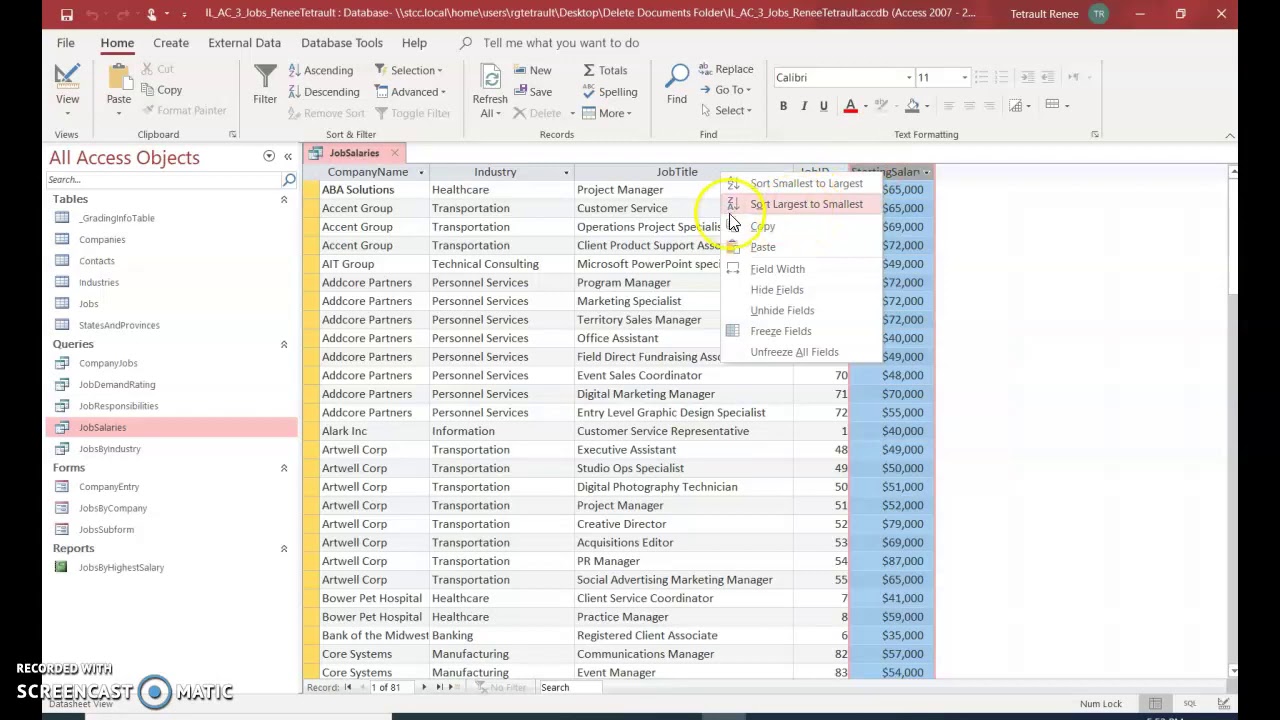
Task: Open the File tab
Action: 65,43
